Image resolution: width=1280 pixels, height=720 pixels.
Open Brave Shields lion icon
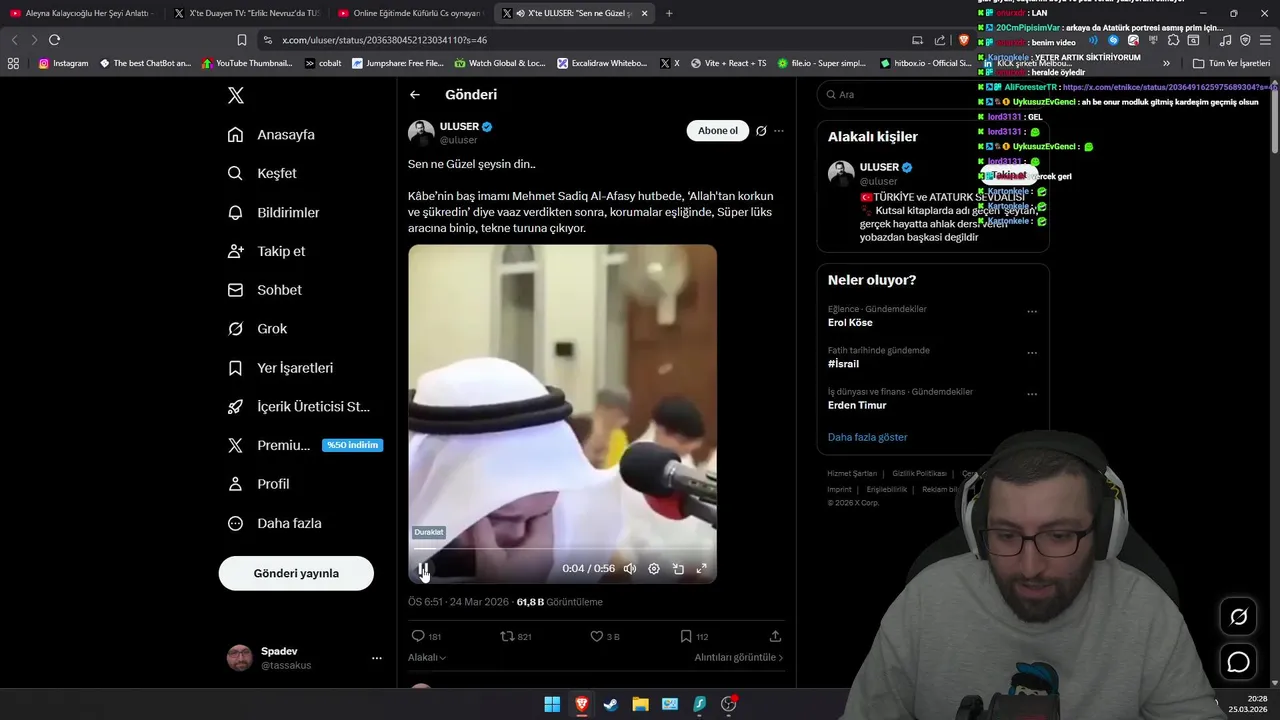point(964,40)
